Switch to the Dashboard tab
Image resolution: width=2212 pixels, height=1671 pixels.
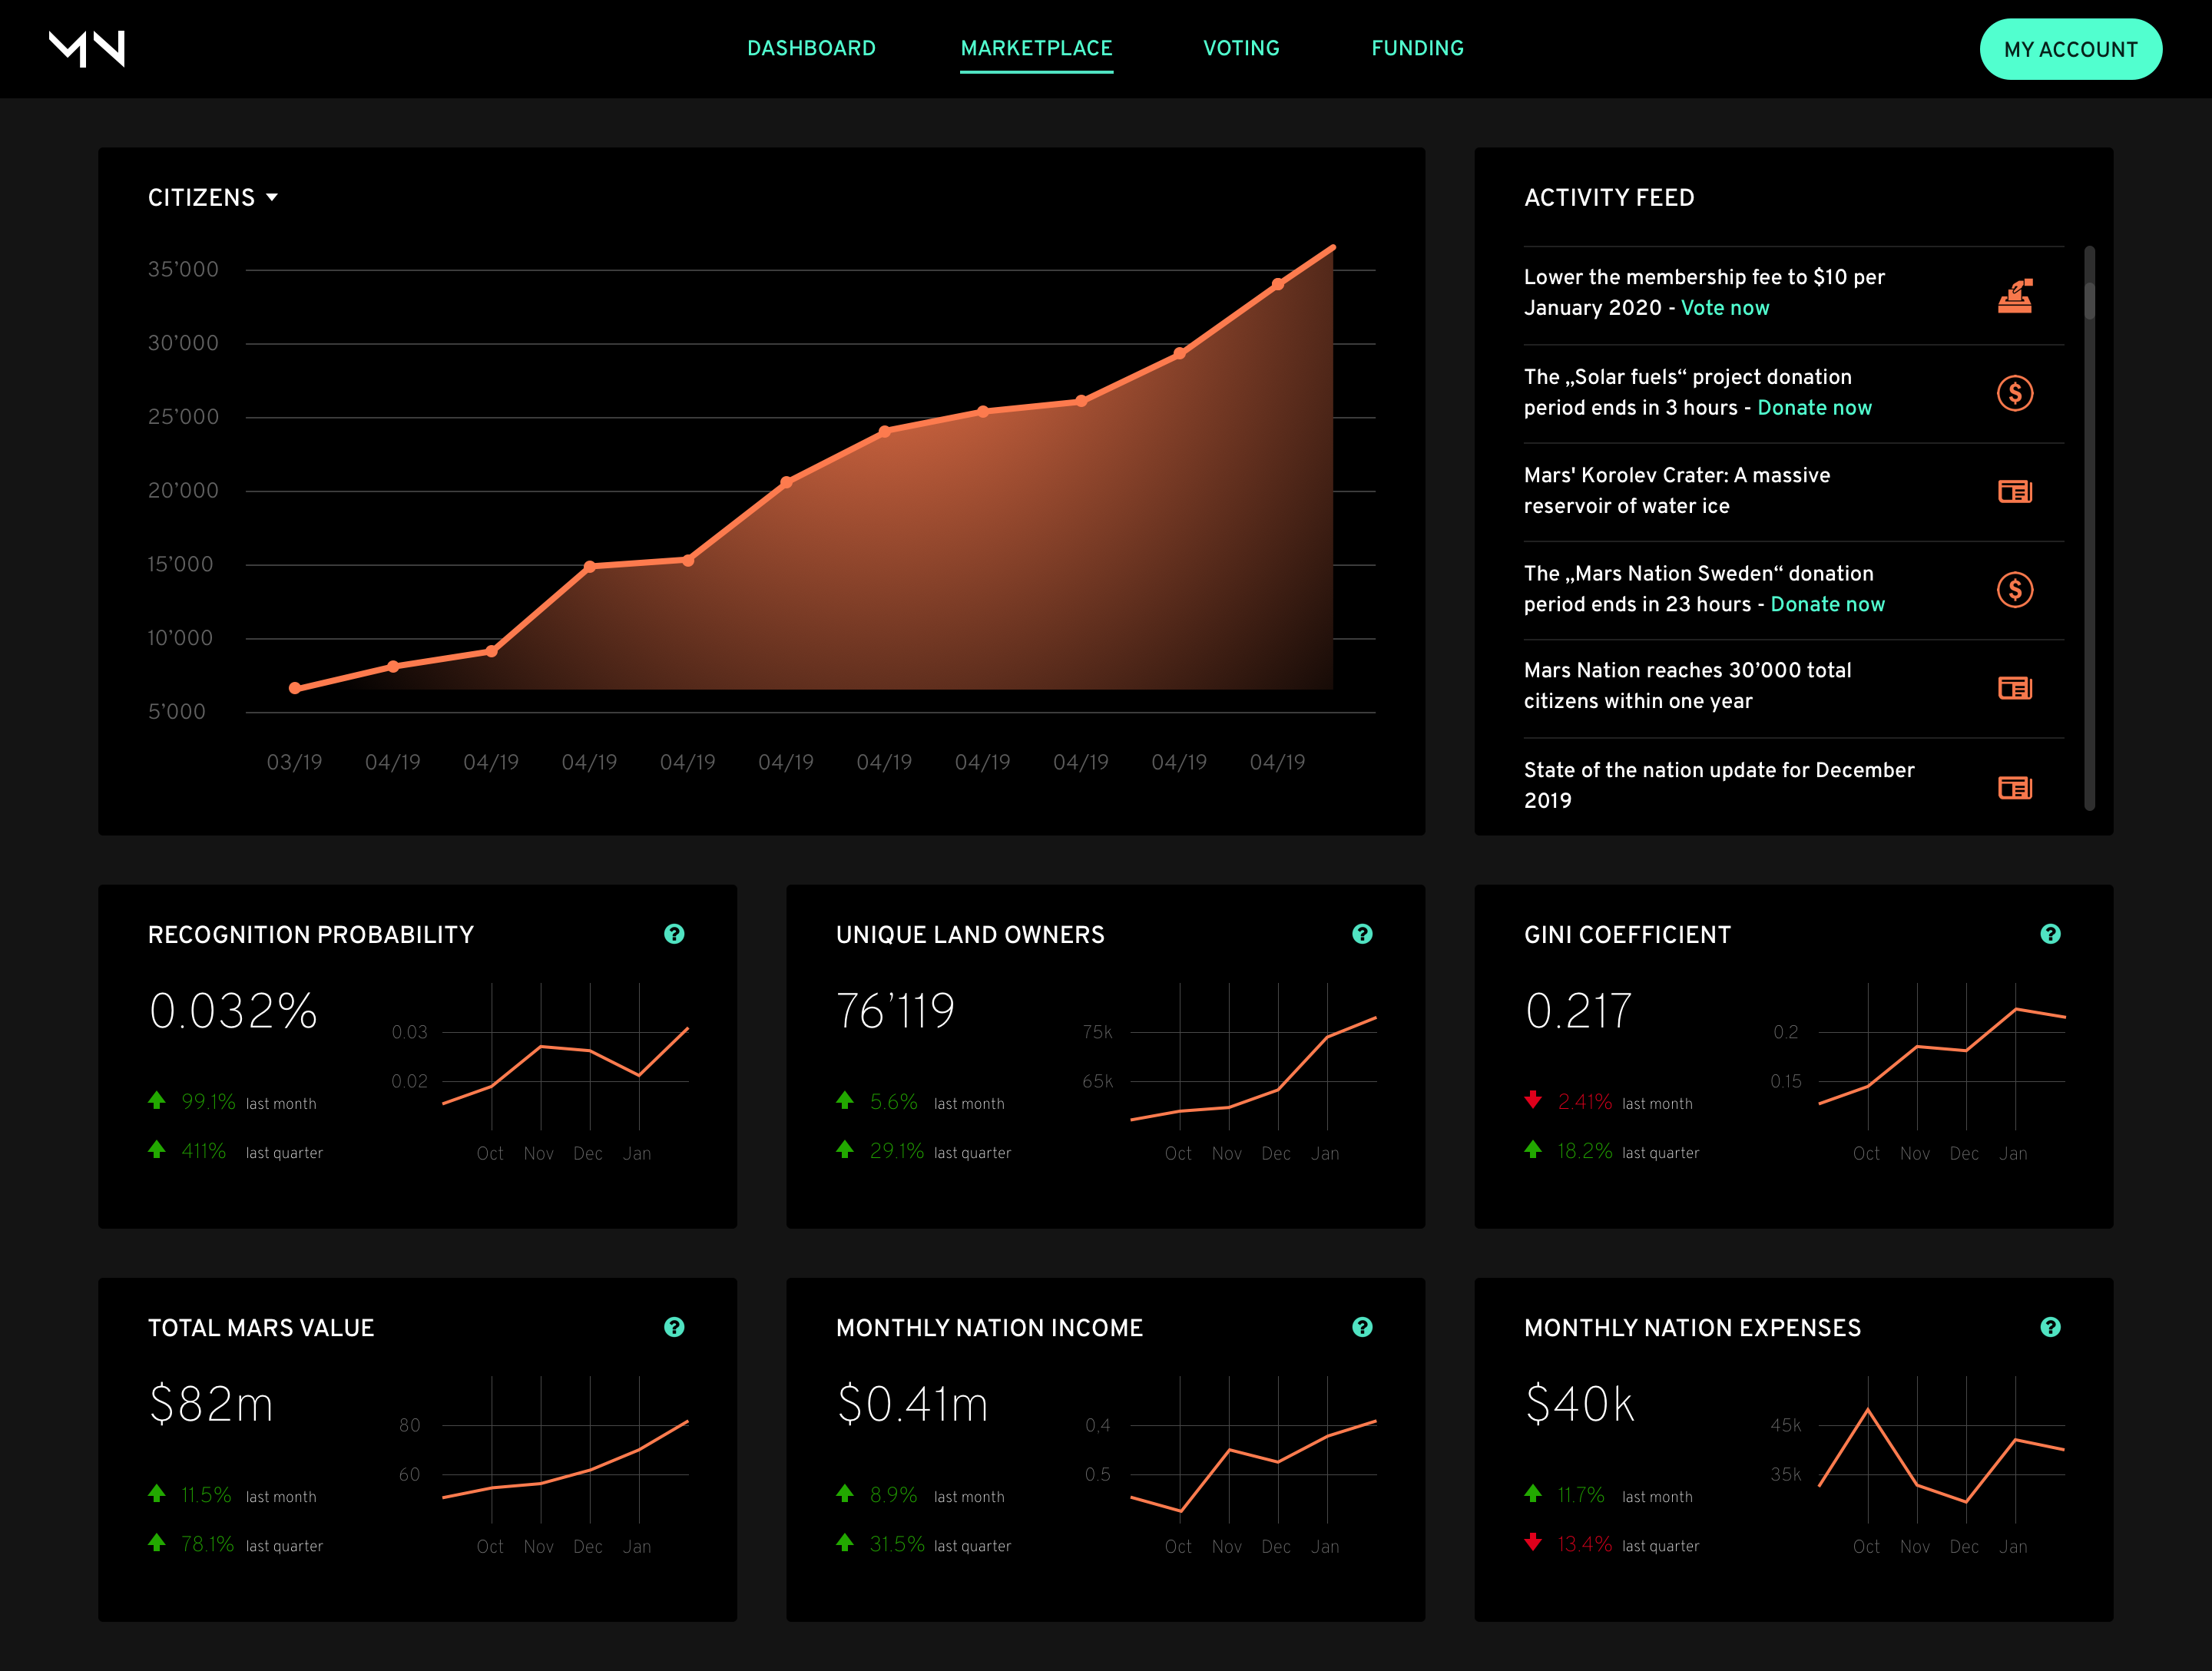pos(811,48)
